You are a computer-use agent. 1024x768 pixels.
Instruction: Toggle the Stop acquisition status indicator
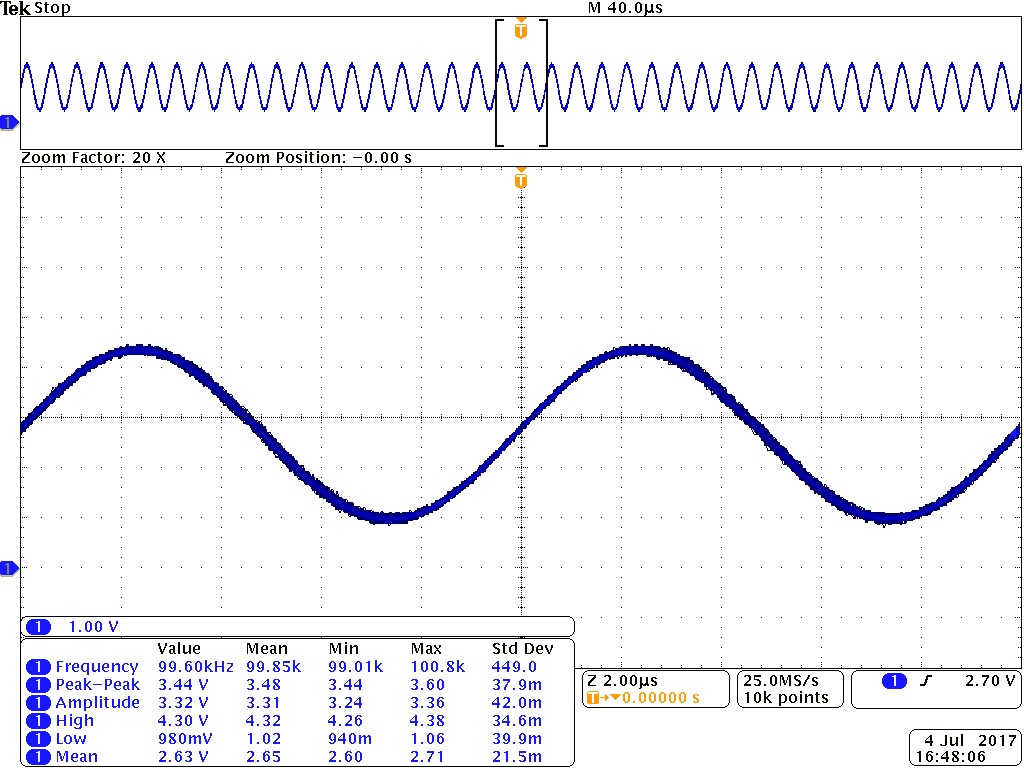(x=51, y=8)
